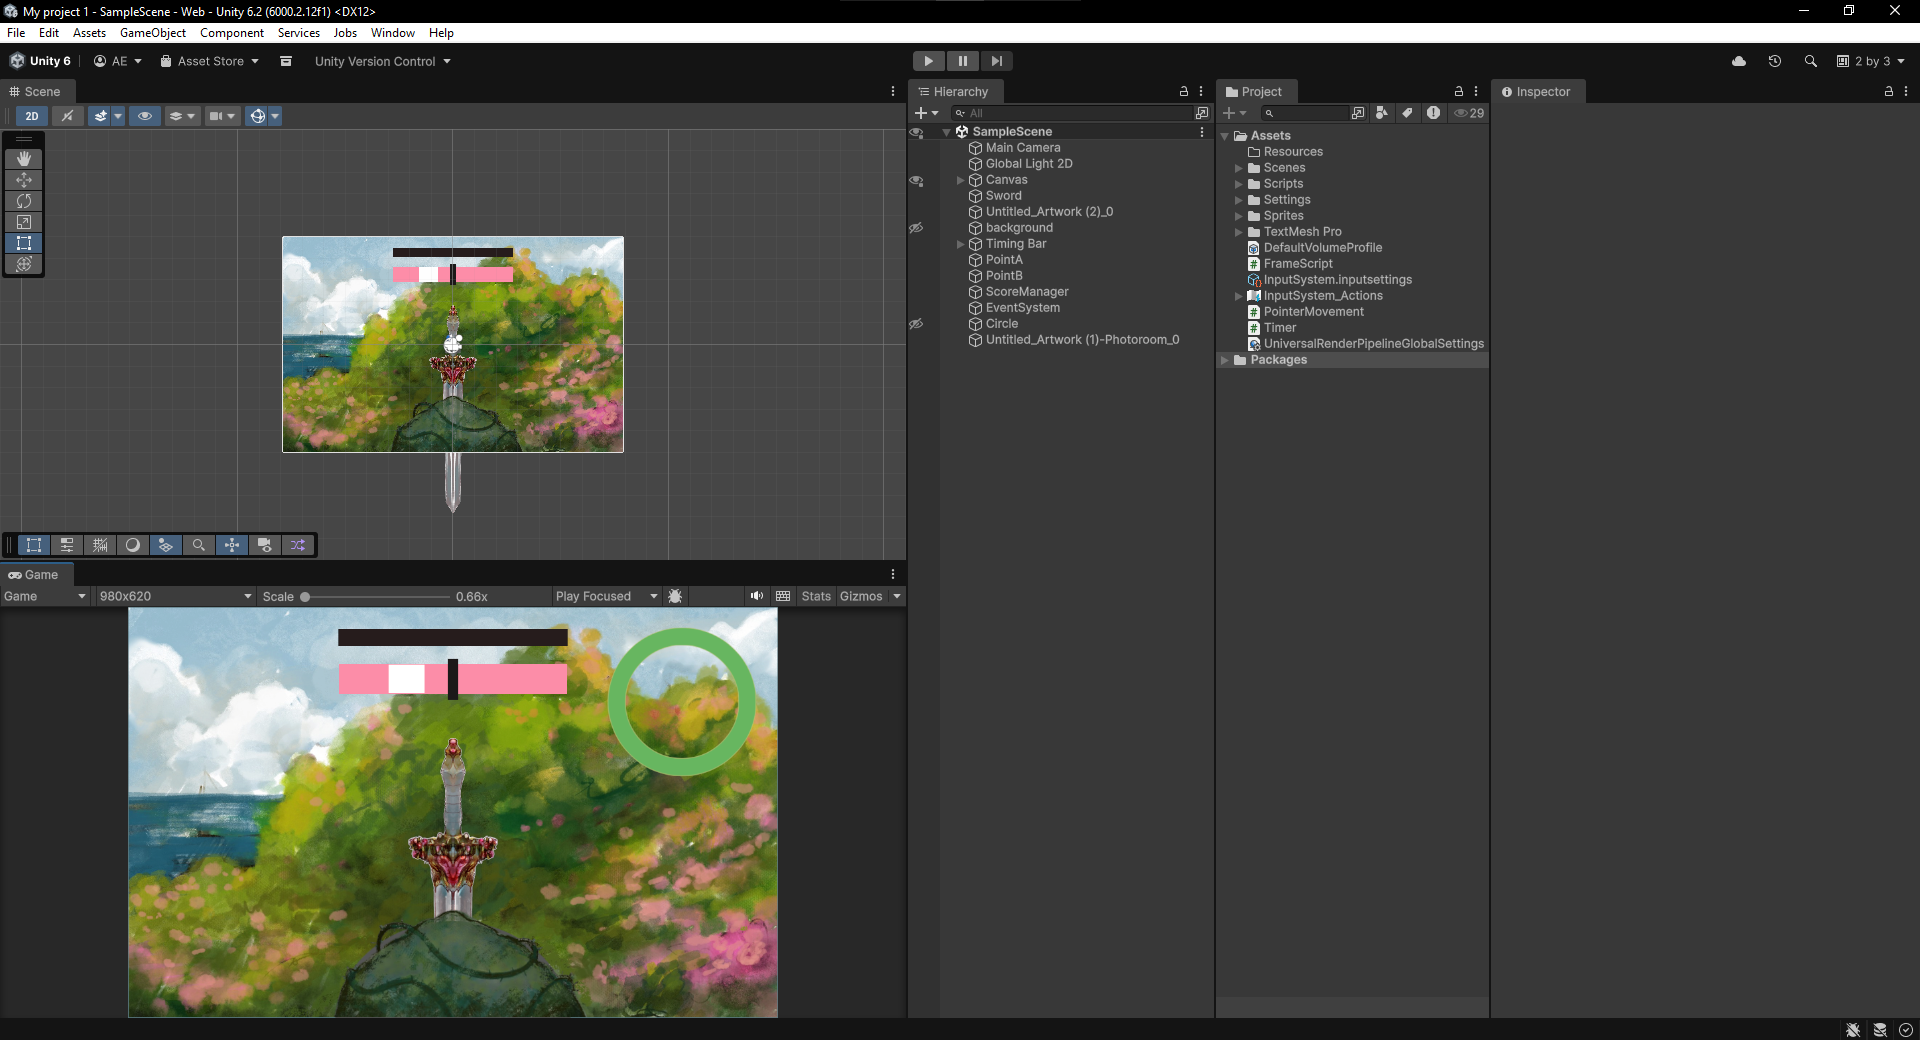Select the Scale tool in Scene

(x=24, y=222)
